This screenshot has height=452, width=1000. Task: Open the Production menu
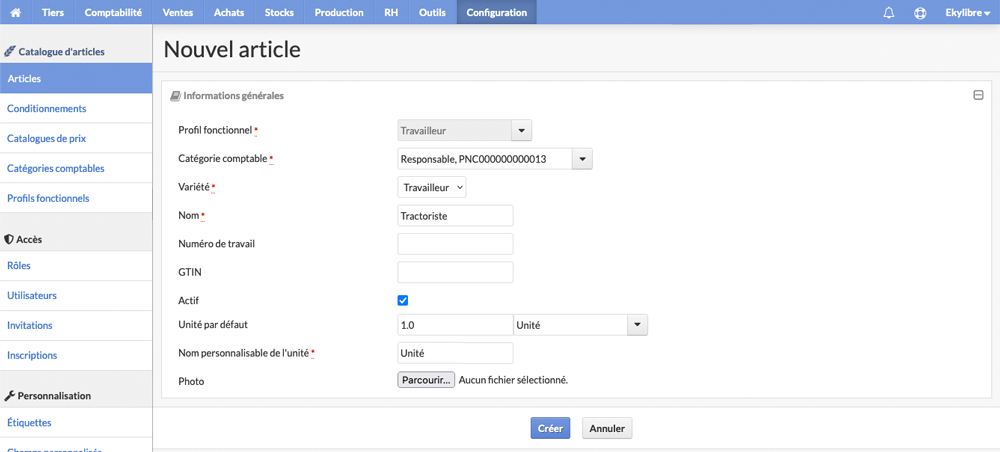click(x=339, y=12)
